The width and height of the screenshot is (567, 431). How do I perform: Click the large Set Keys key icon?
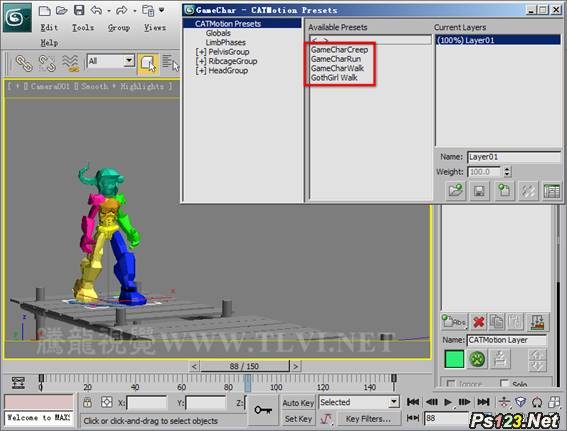pyautogui.click(x=263, y=410)
